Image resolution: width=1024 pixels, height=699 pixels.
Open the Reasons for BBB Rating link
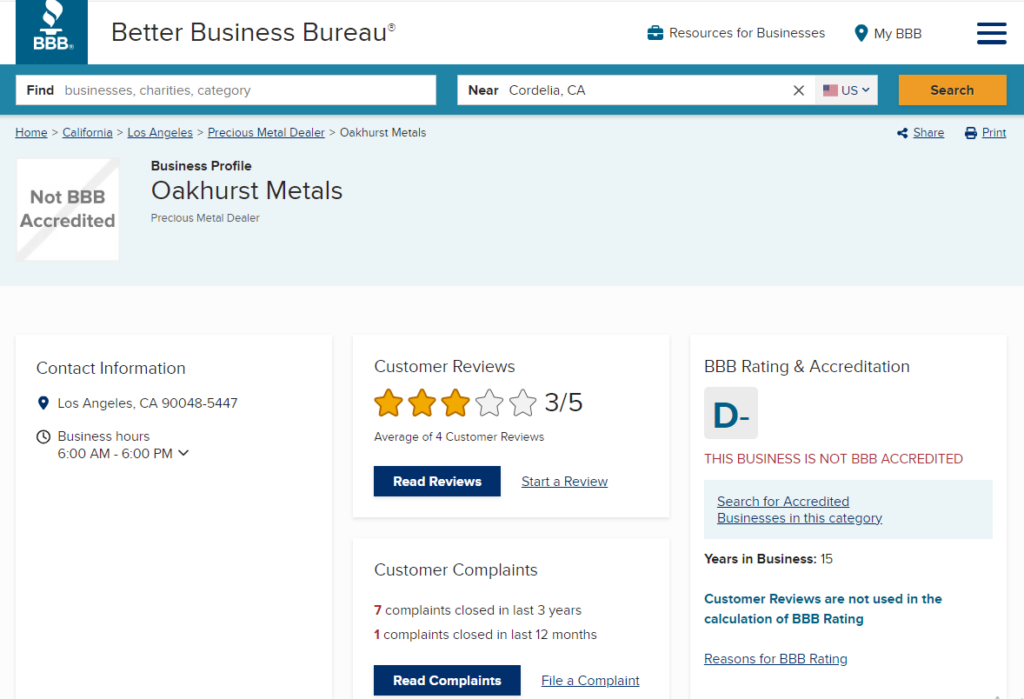click(775, 658)
